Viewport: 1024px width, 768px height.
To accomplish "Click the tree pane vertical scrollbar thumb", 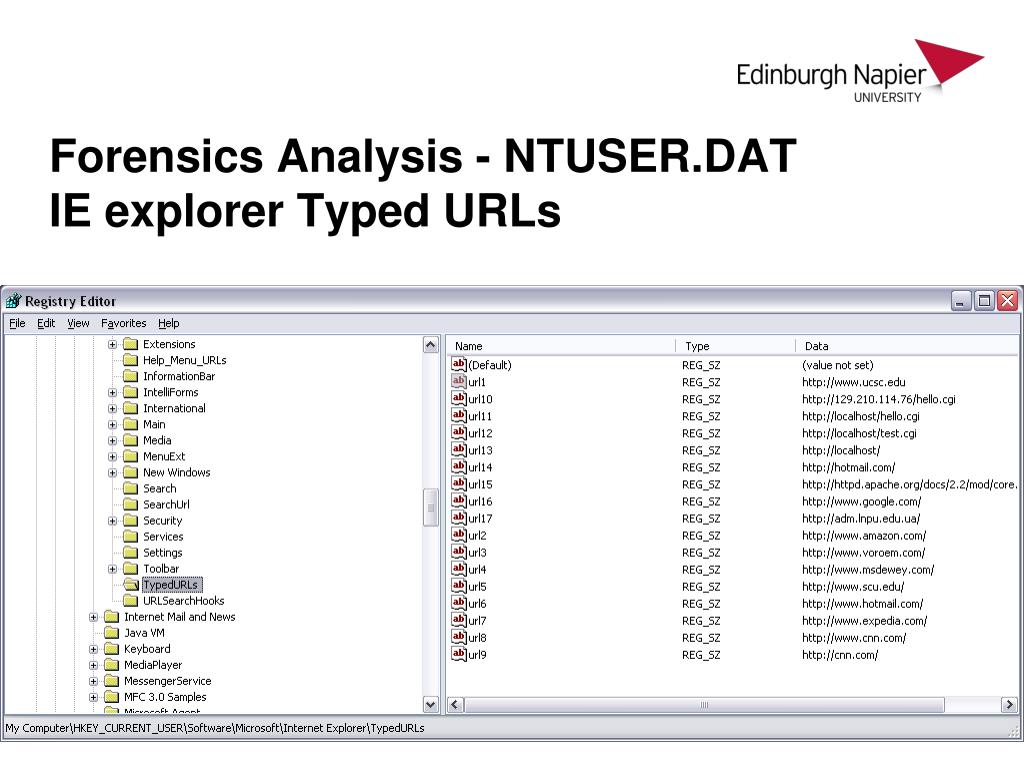I will 430,507.
